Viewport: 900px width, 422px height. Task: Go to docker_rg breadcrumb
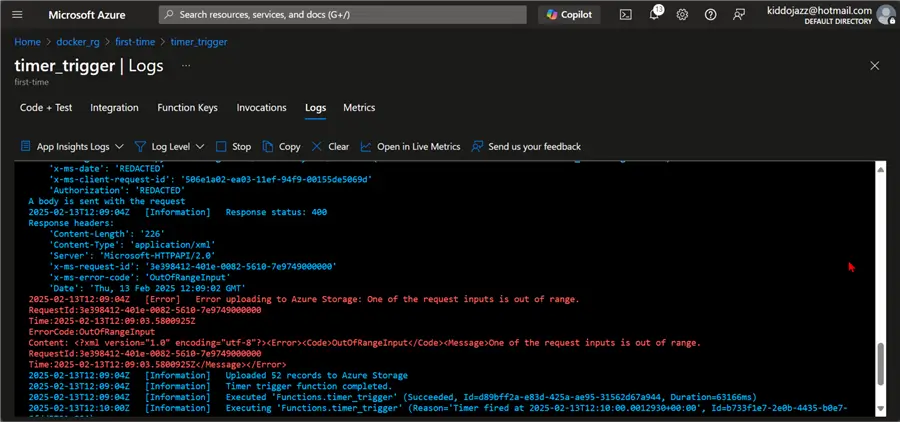coord(78,42)
